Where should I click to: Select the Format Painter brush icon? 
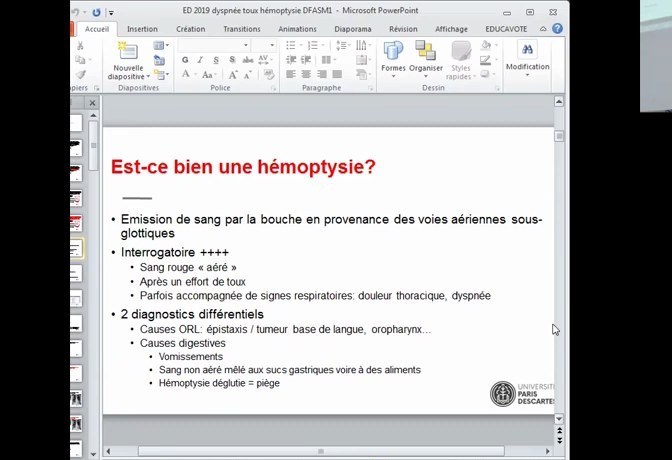(x=80, y=74)
